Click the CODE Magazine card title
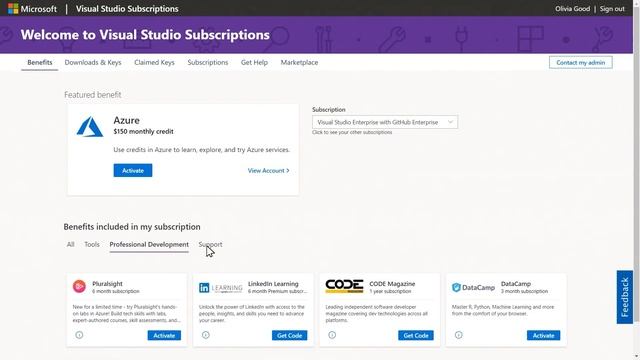 point(392,284)
